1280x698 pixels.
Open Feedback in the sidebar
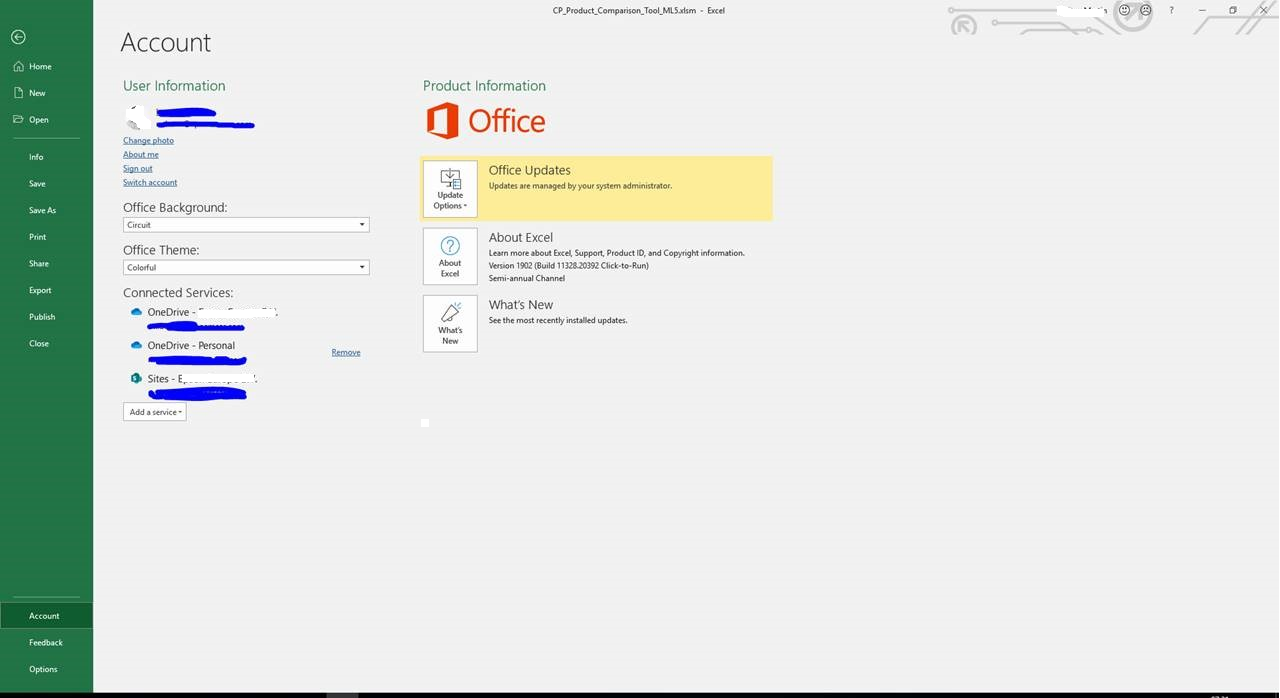pyautogui.click(x=46, y=643)
